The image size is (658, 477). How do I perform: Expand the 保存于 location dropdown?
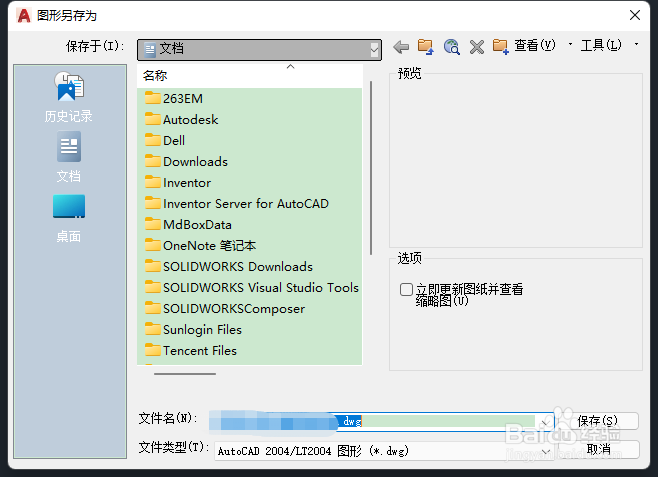[x=374, y=50]
